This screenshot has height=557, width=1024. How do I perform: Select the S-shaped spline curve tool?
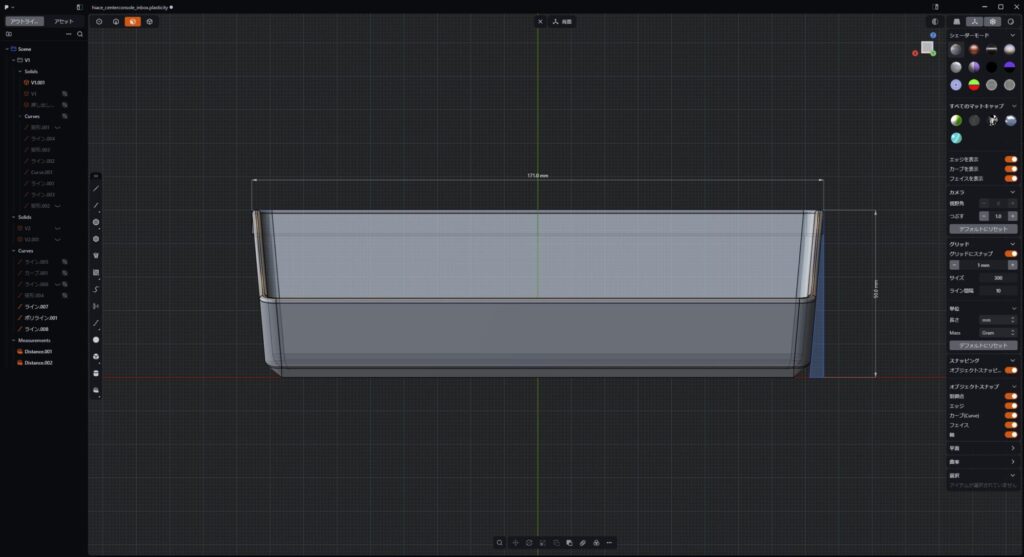96,289
